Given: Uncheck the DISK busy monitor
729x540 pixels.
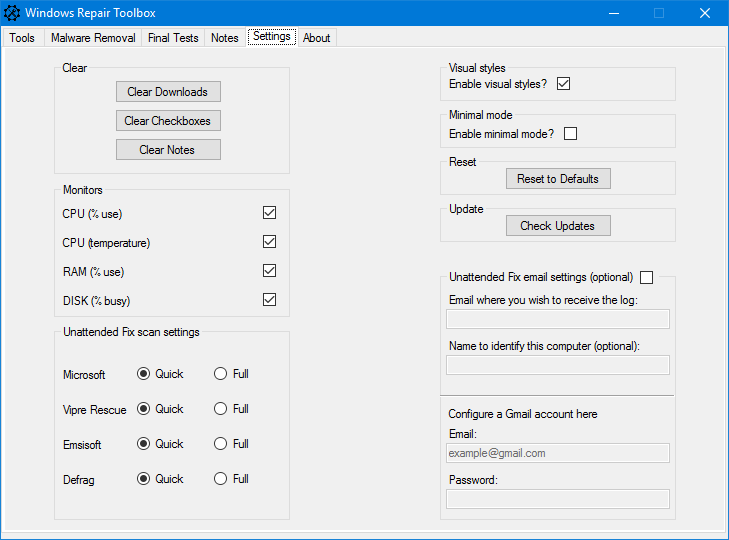Looking at the screenshot, I should click(x=269, y=300).
